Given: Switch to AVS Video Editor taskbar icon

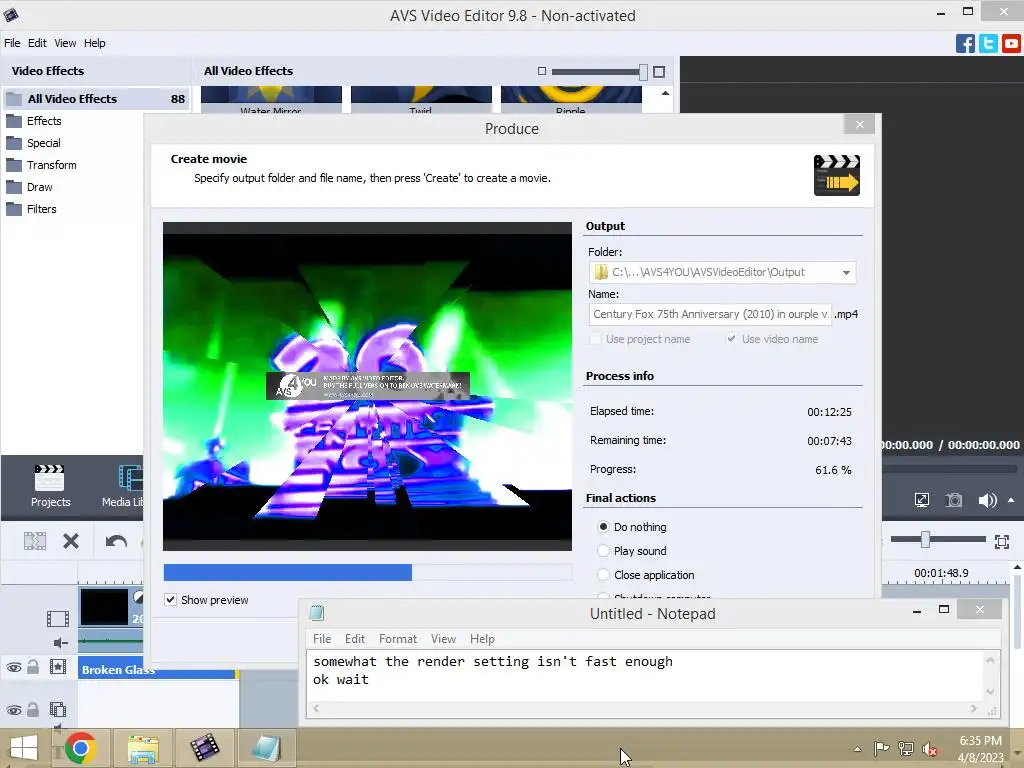Looking at the screenshot, I should point(204,748).
